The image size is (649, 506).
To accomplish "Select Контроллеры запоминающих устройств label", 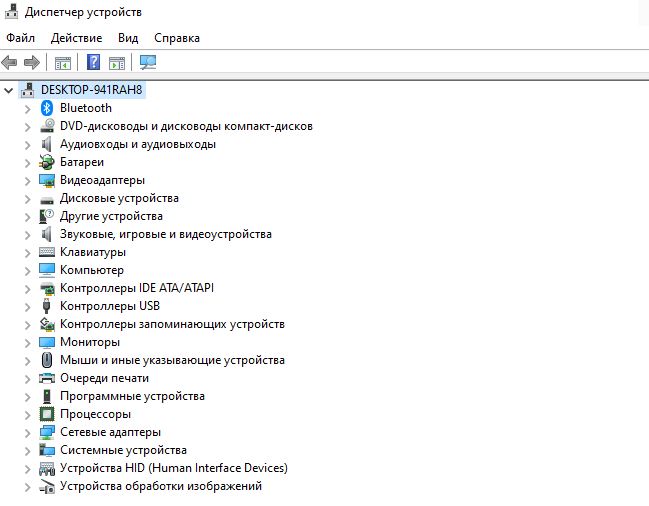I will point(172,324).
